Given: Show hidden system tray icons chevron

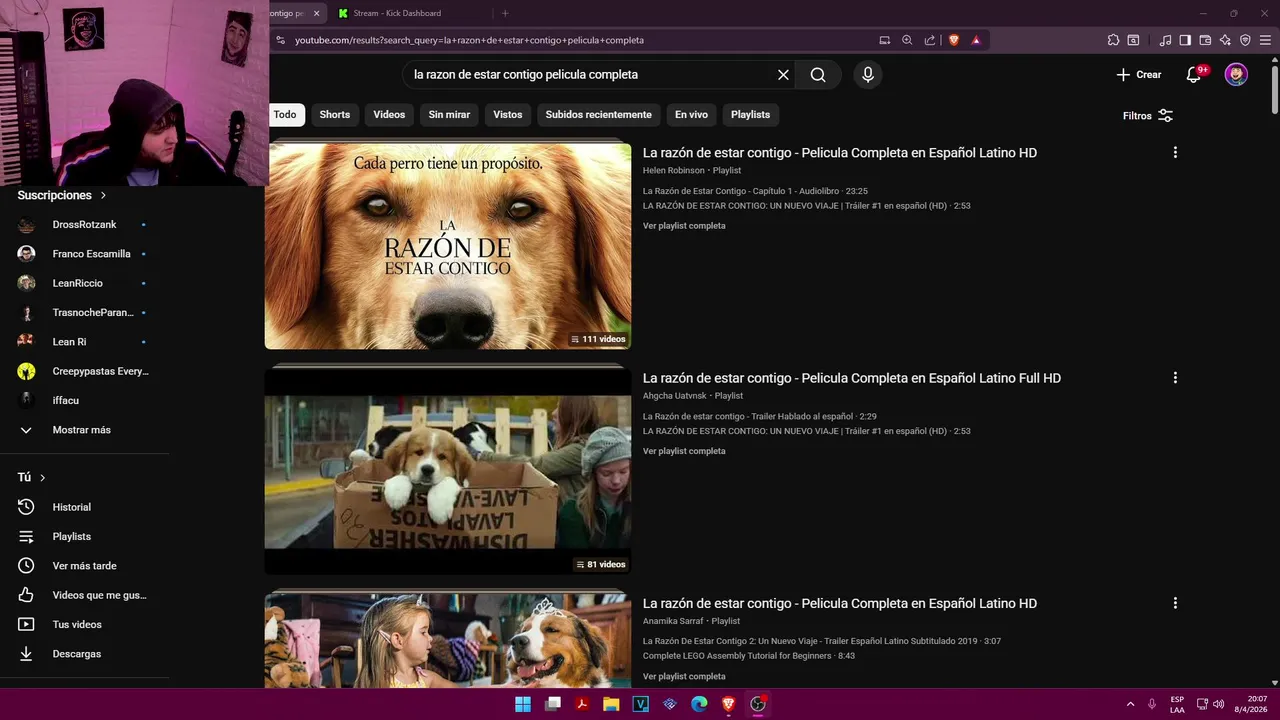Looking at the screenshot, I should tap(1131, 704).
